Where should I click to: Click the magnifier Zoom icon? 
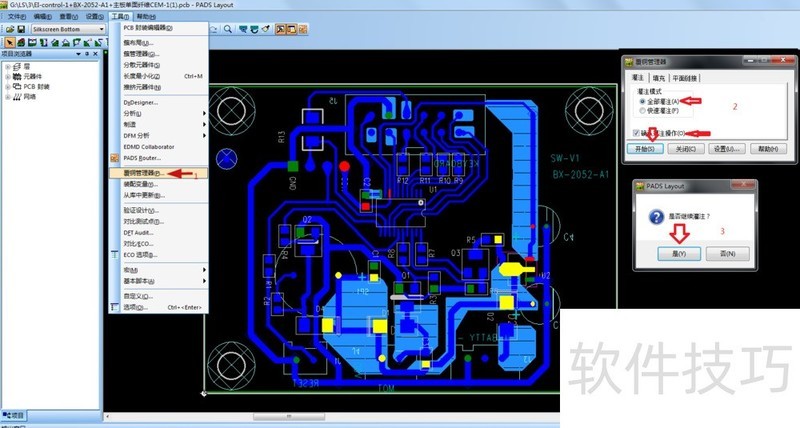pos(228,29)
